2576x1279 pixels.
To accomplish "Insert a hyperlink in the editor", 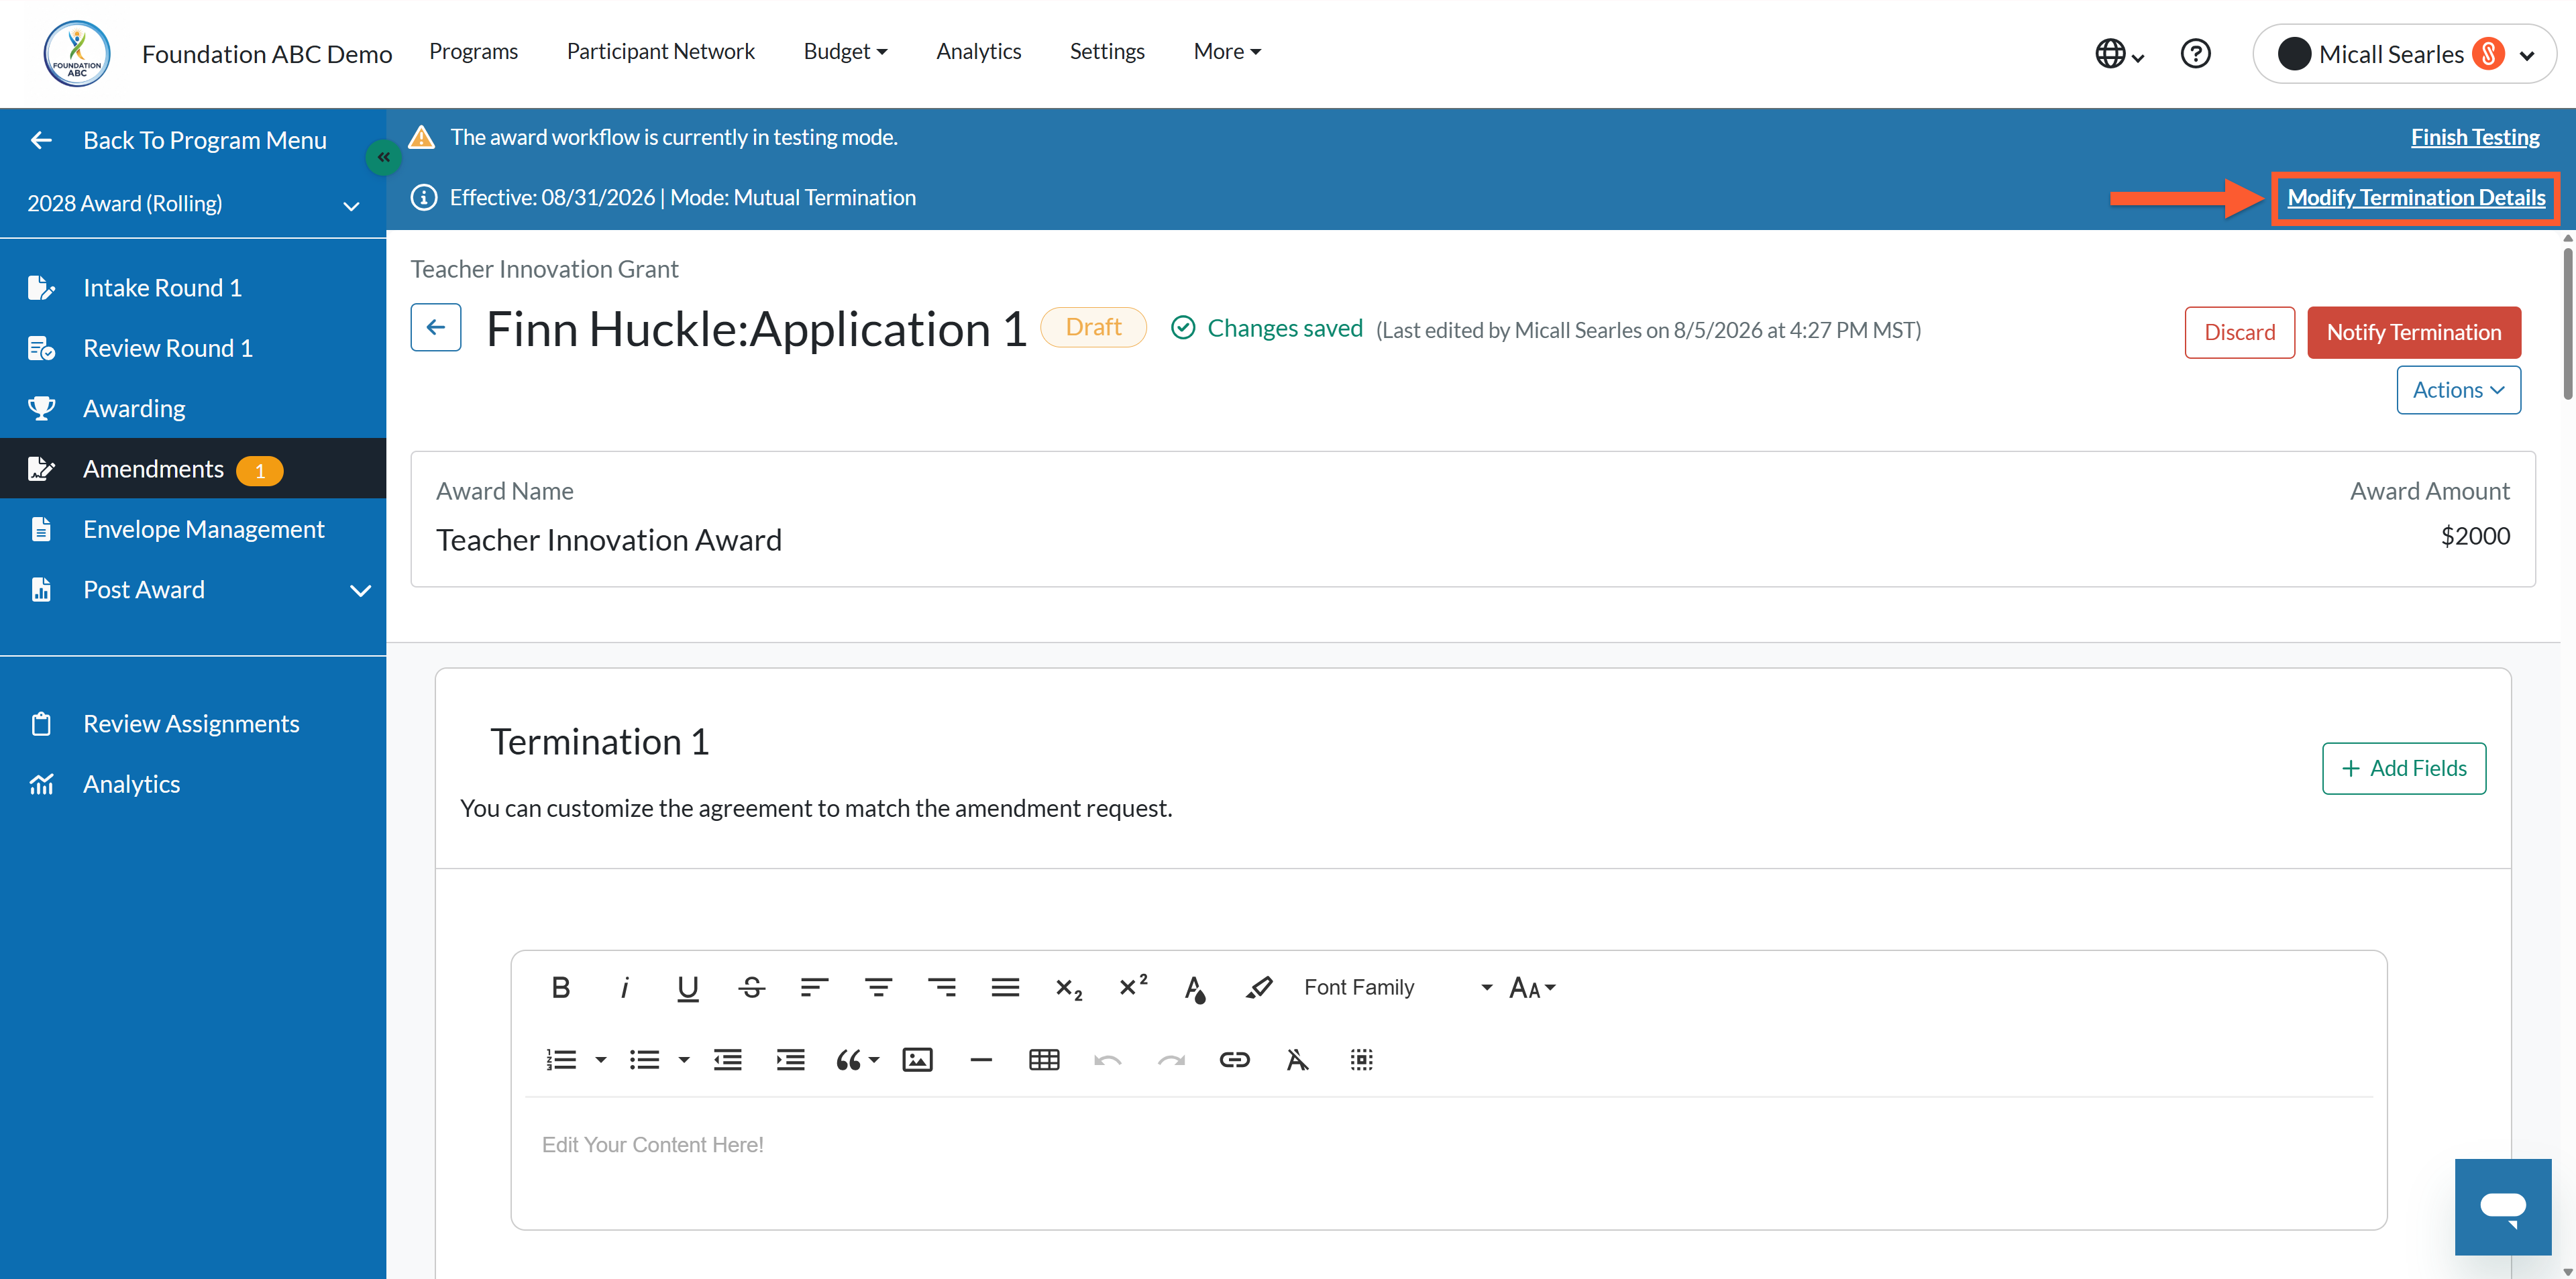I will (1235, 1060).
